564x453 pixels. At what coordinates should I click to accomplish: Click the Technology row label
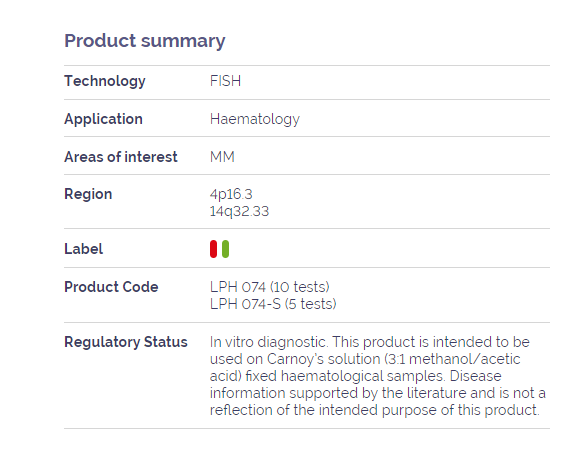(105, 81)
